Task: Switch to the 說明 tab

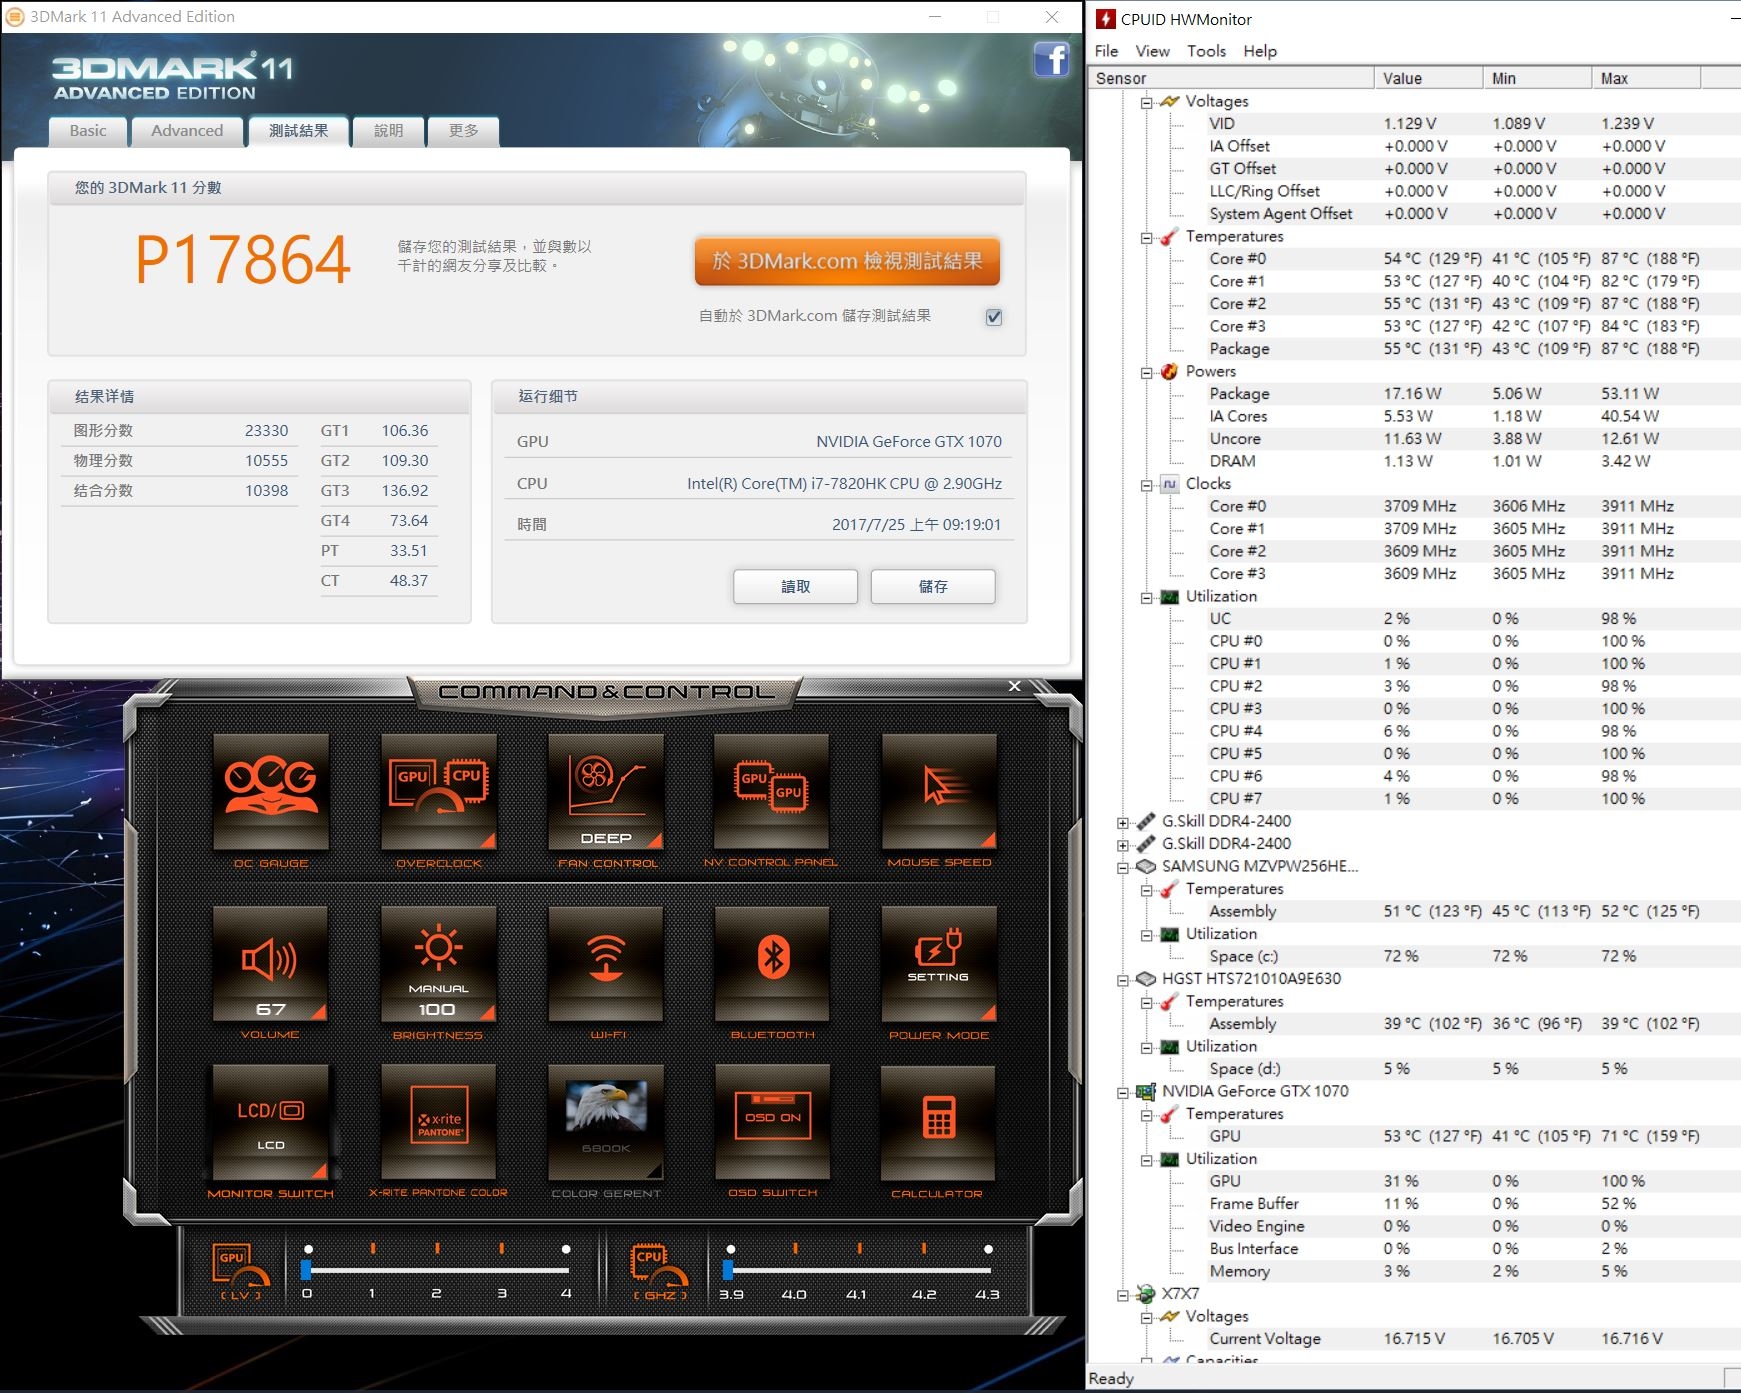Action: coord(388,131)
